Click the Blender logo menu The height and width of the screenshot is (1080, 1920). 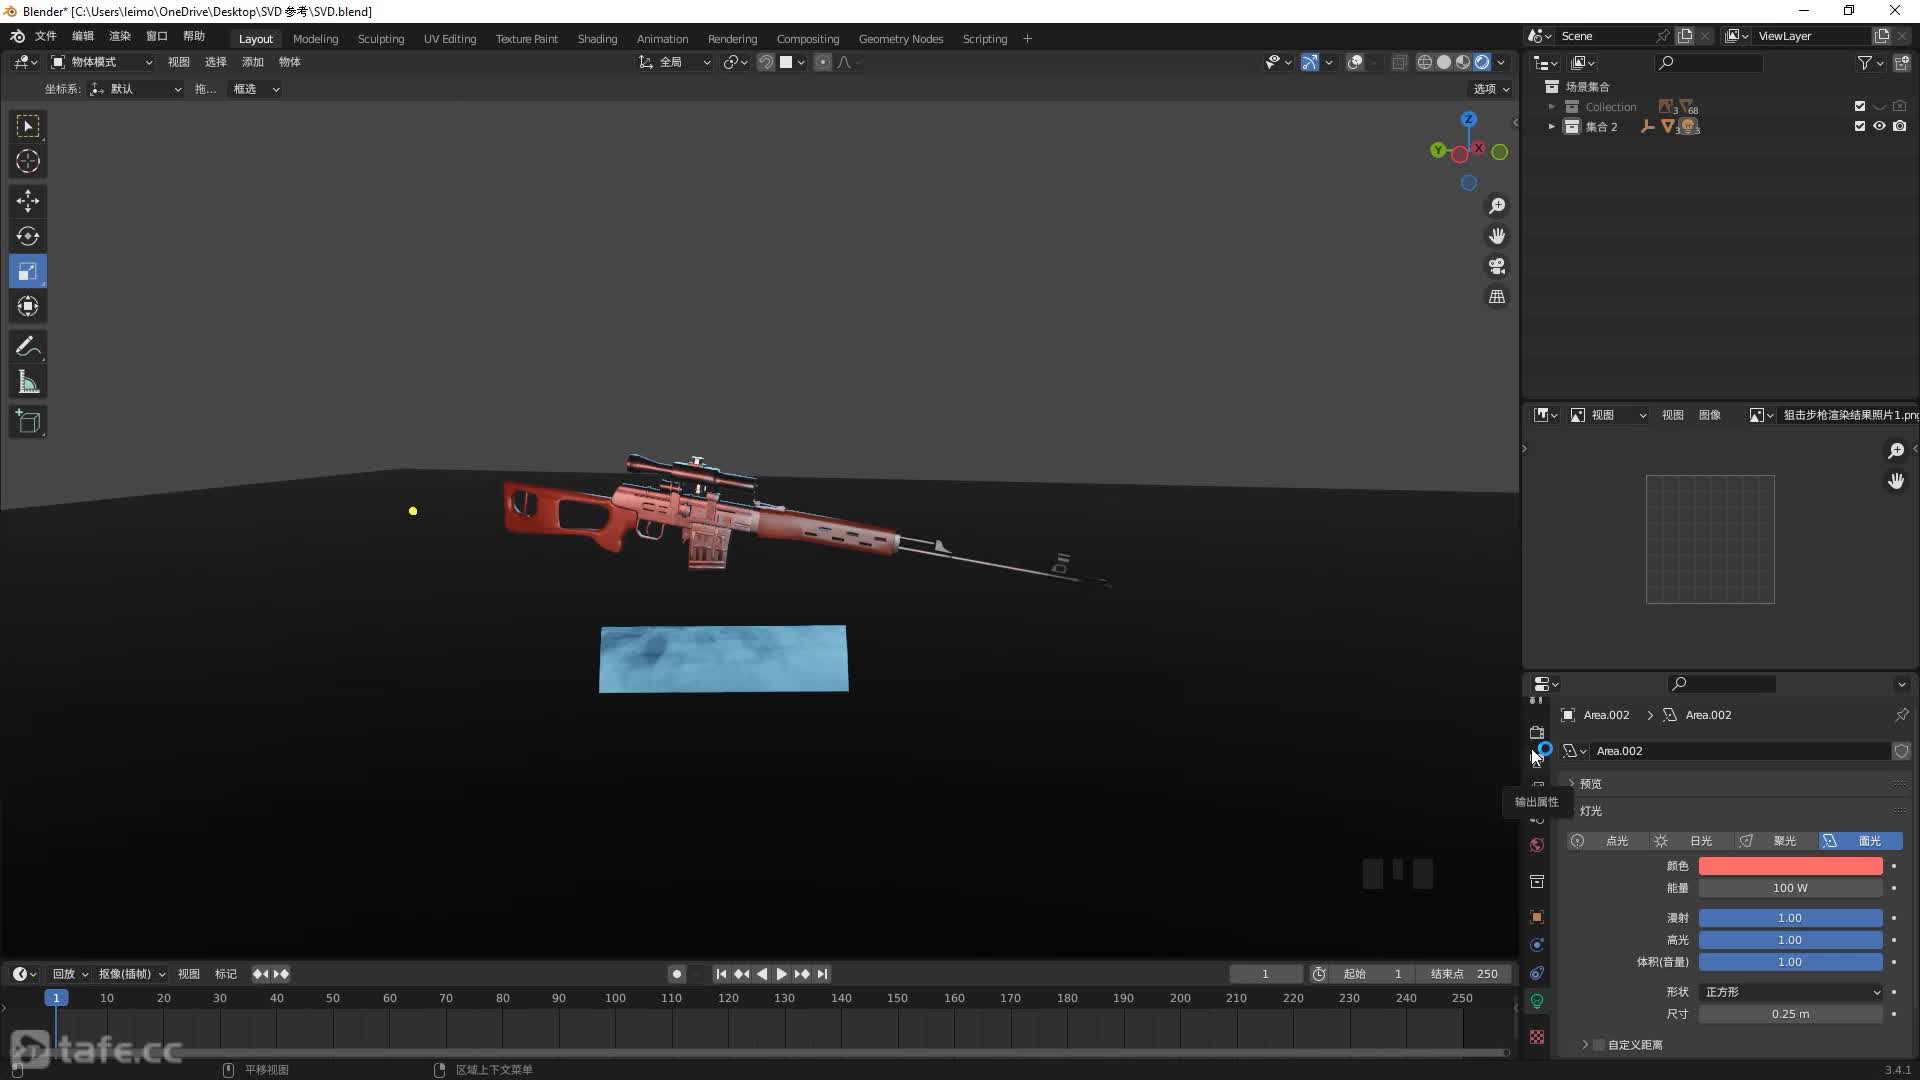[17, 36]
